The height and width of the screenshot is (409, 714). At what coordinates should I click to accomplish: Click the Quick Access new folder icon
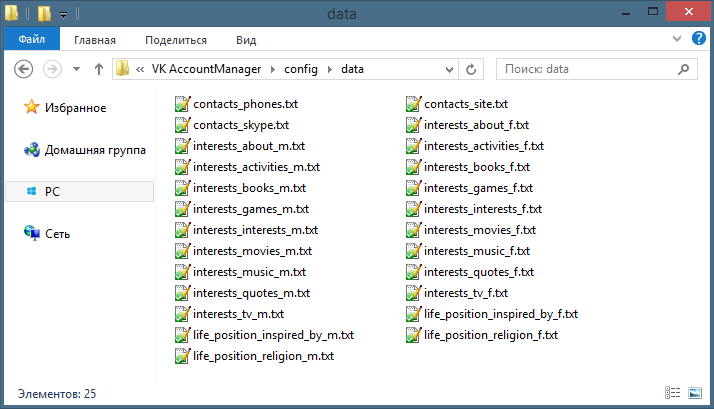click(44, 14)
